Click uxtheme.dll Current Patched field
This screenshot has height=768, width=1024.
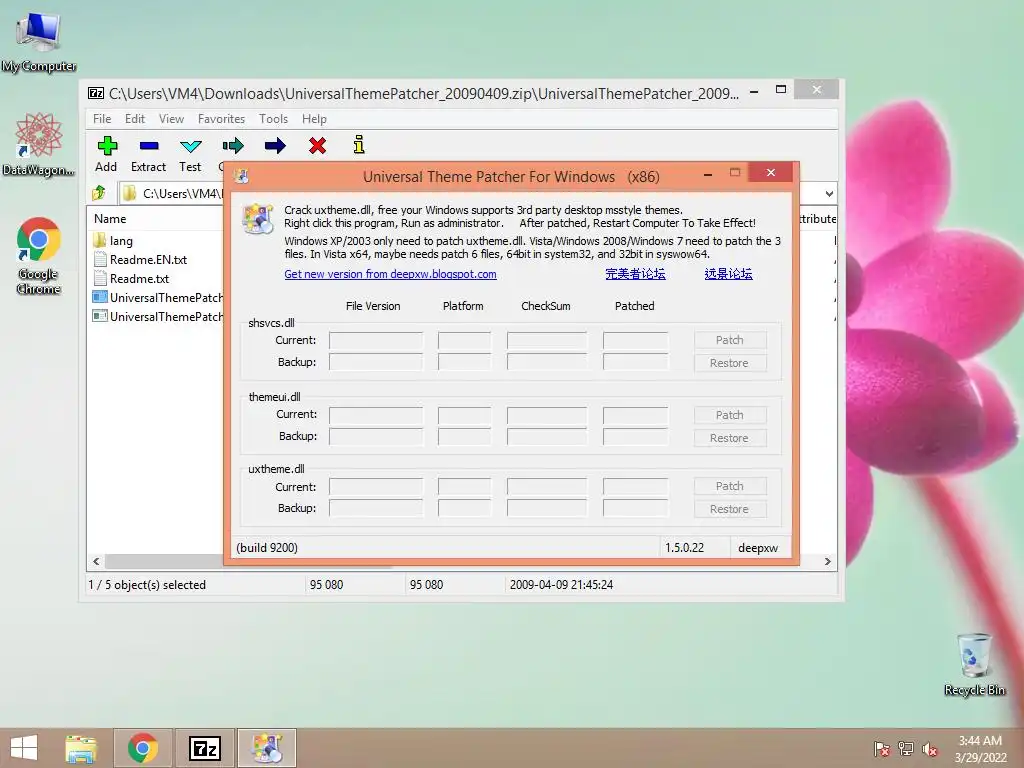pos(635,487)
